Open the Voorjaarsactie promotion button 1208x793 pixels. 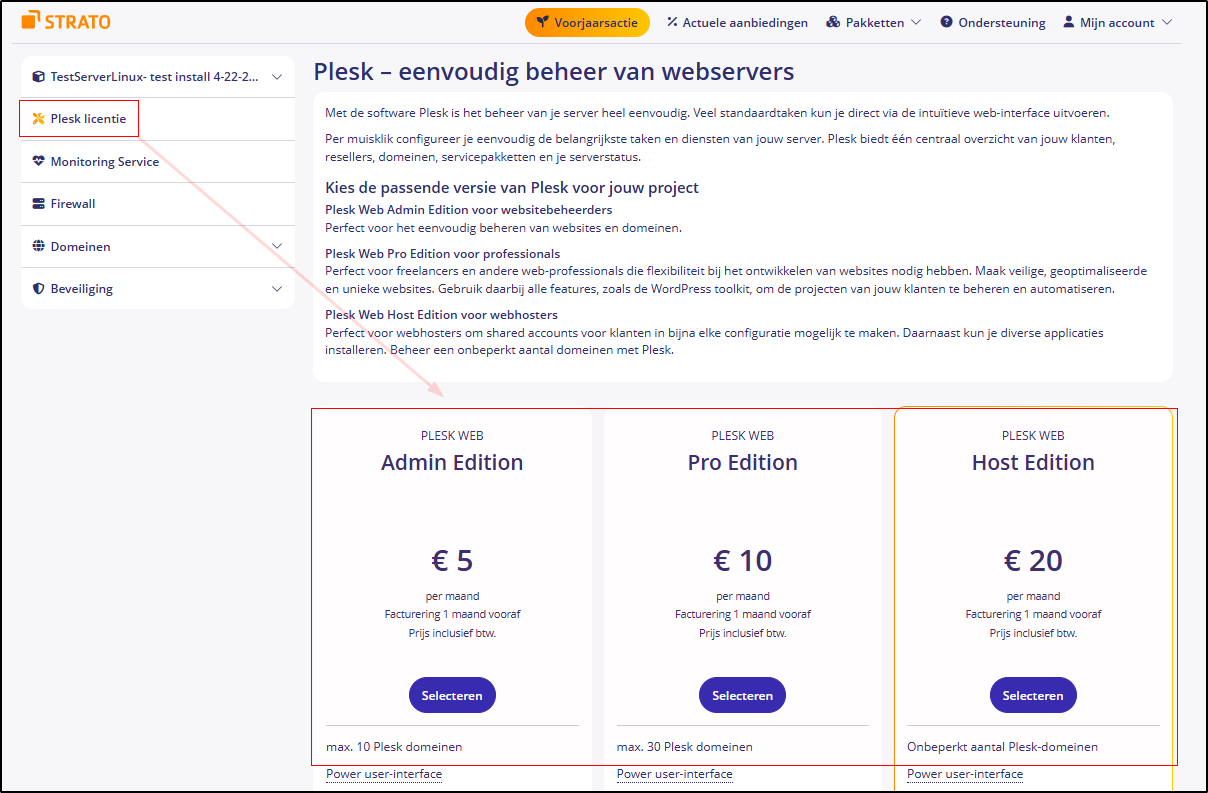587,22
